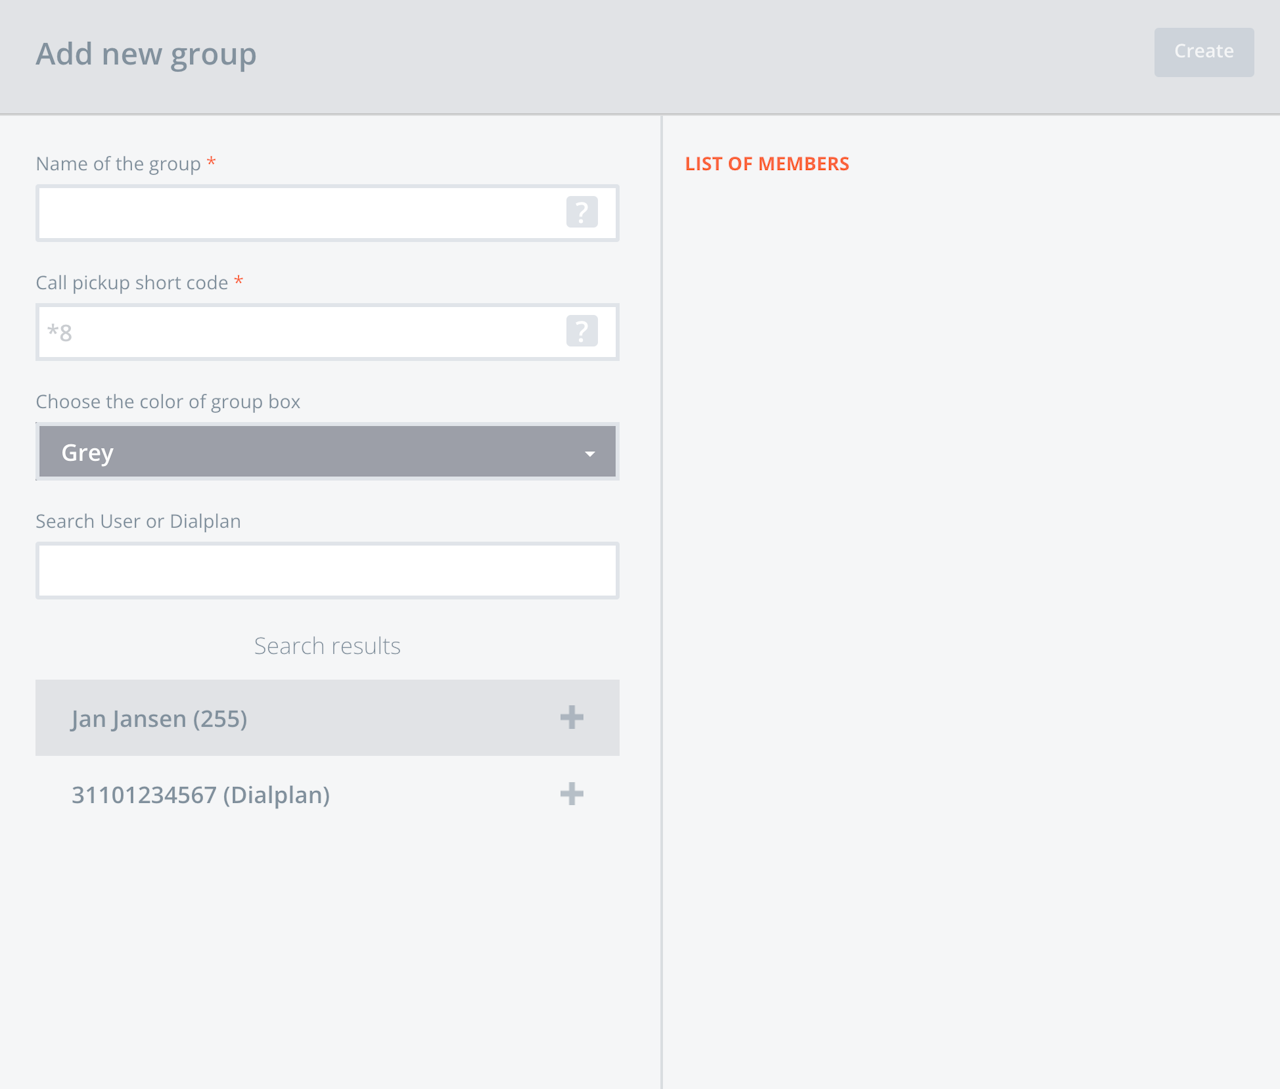Viewport: 1280px width, 1089px height.
Task: Click the "Search User or Dialplan" label
Action: tap(138, 521)
